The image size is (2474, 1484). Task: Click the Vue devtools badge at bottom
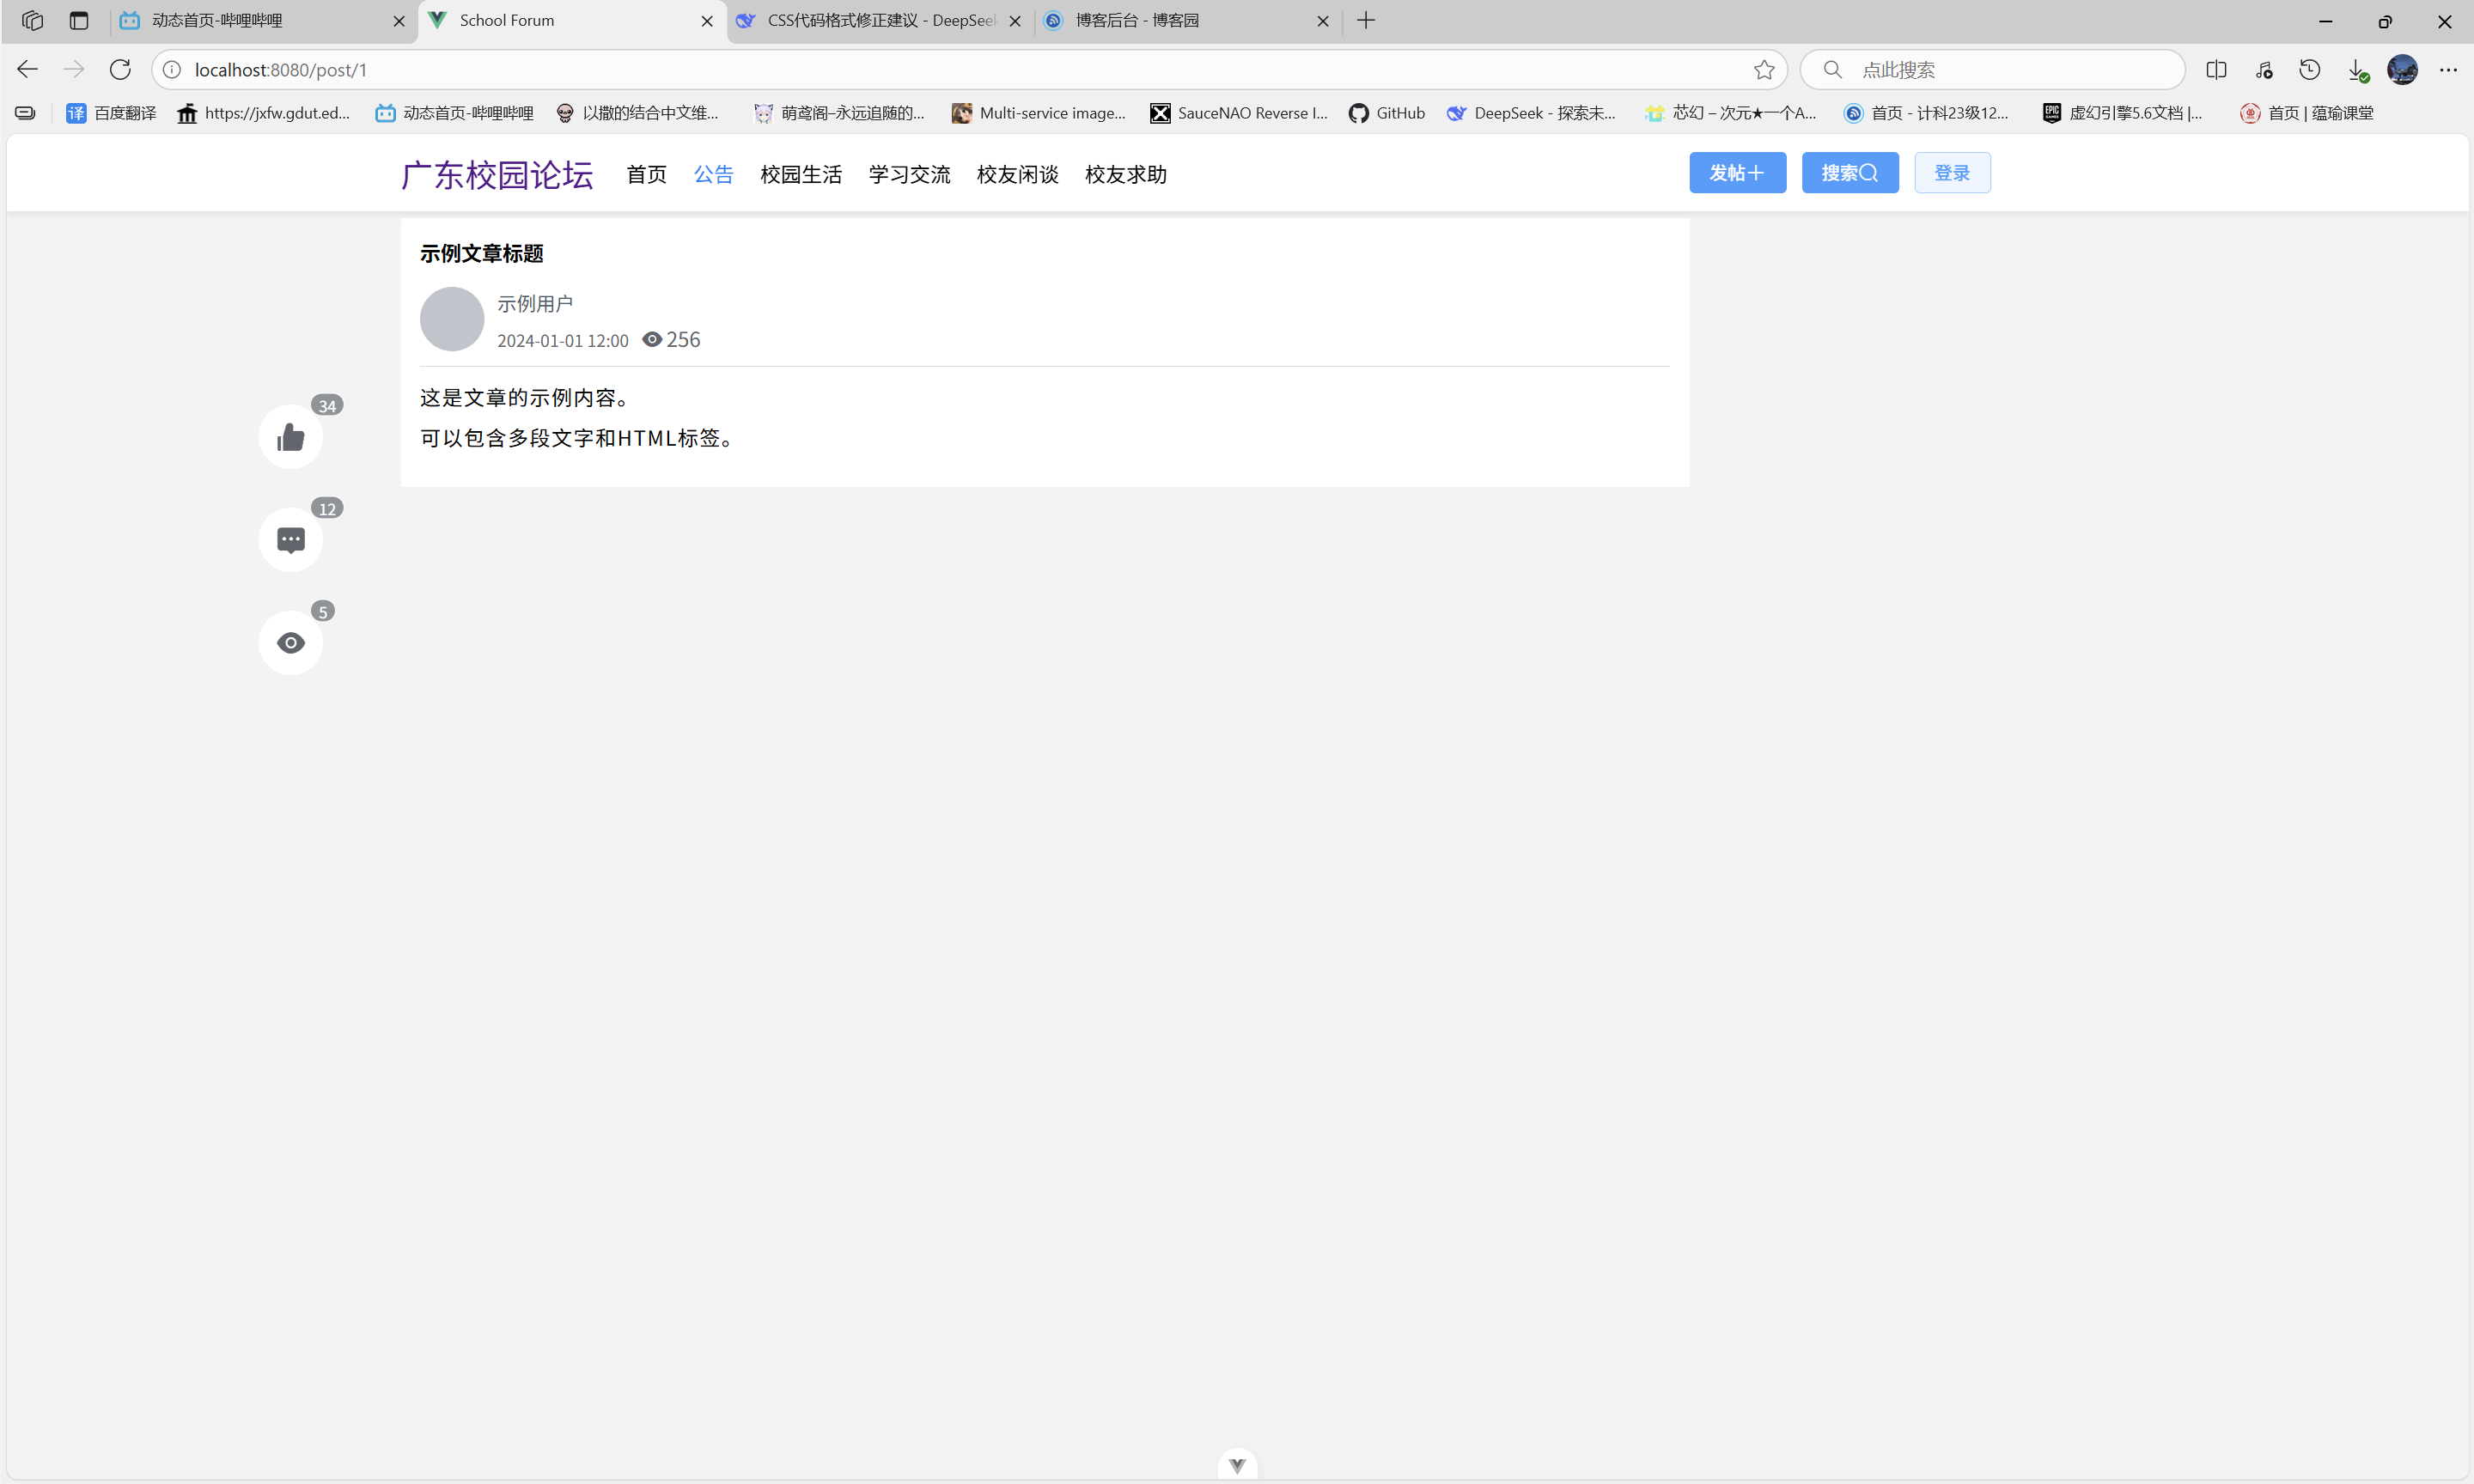(x=1237, y=1465)
